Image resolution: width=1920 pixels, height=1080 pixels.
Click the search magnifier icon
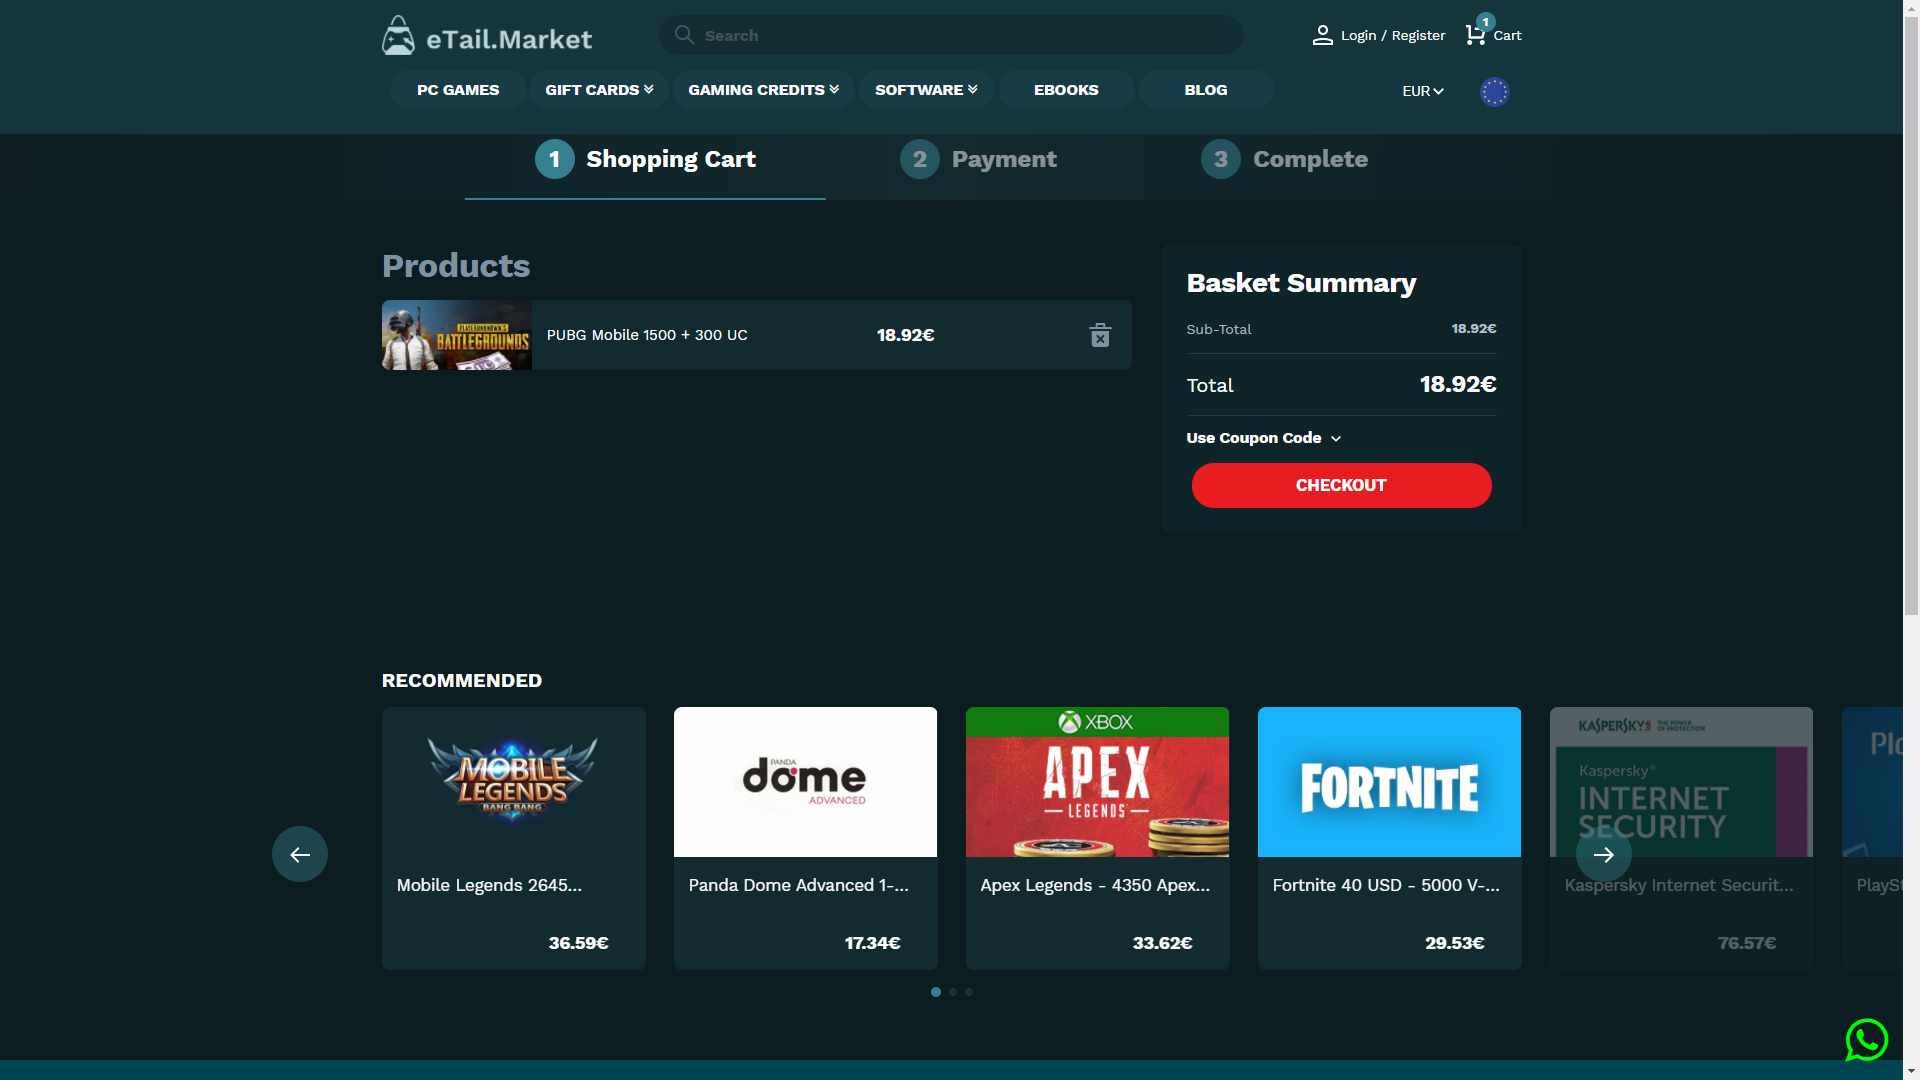684,35
